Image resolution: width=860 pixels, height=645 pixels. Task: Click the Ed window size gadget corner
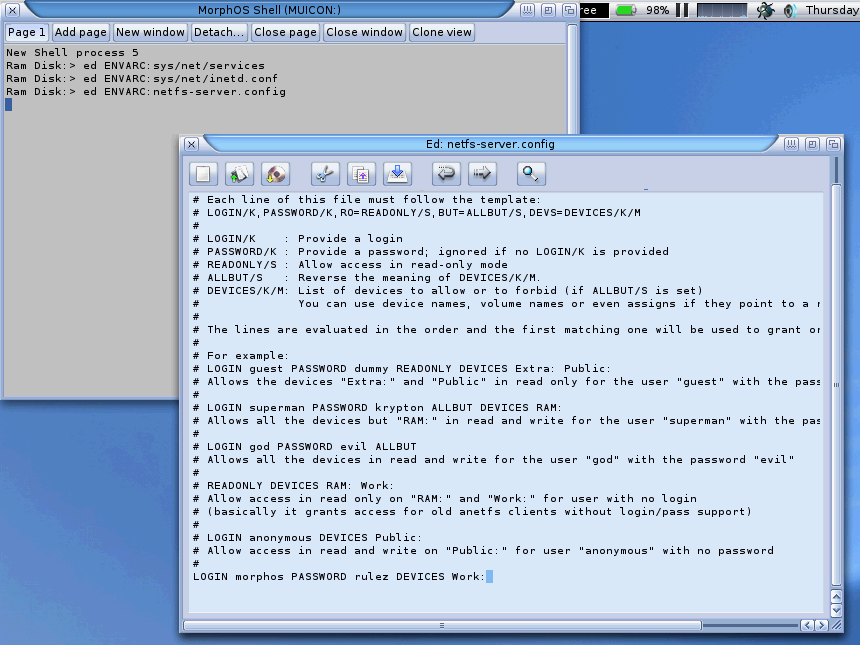pos(836,625)
